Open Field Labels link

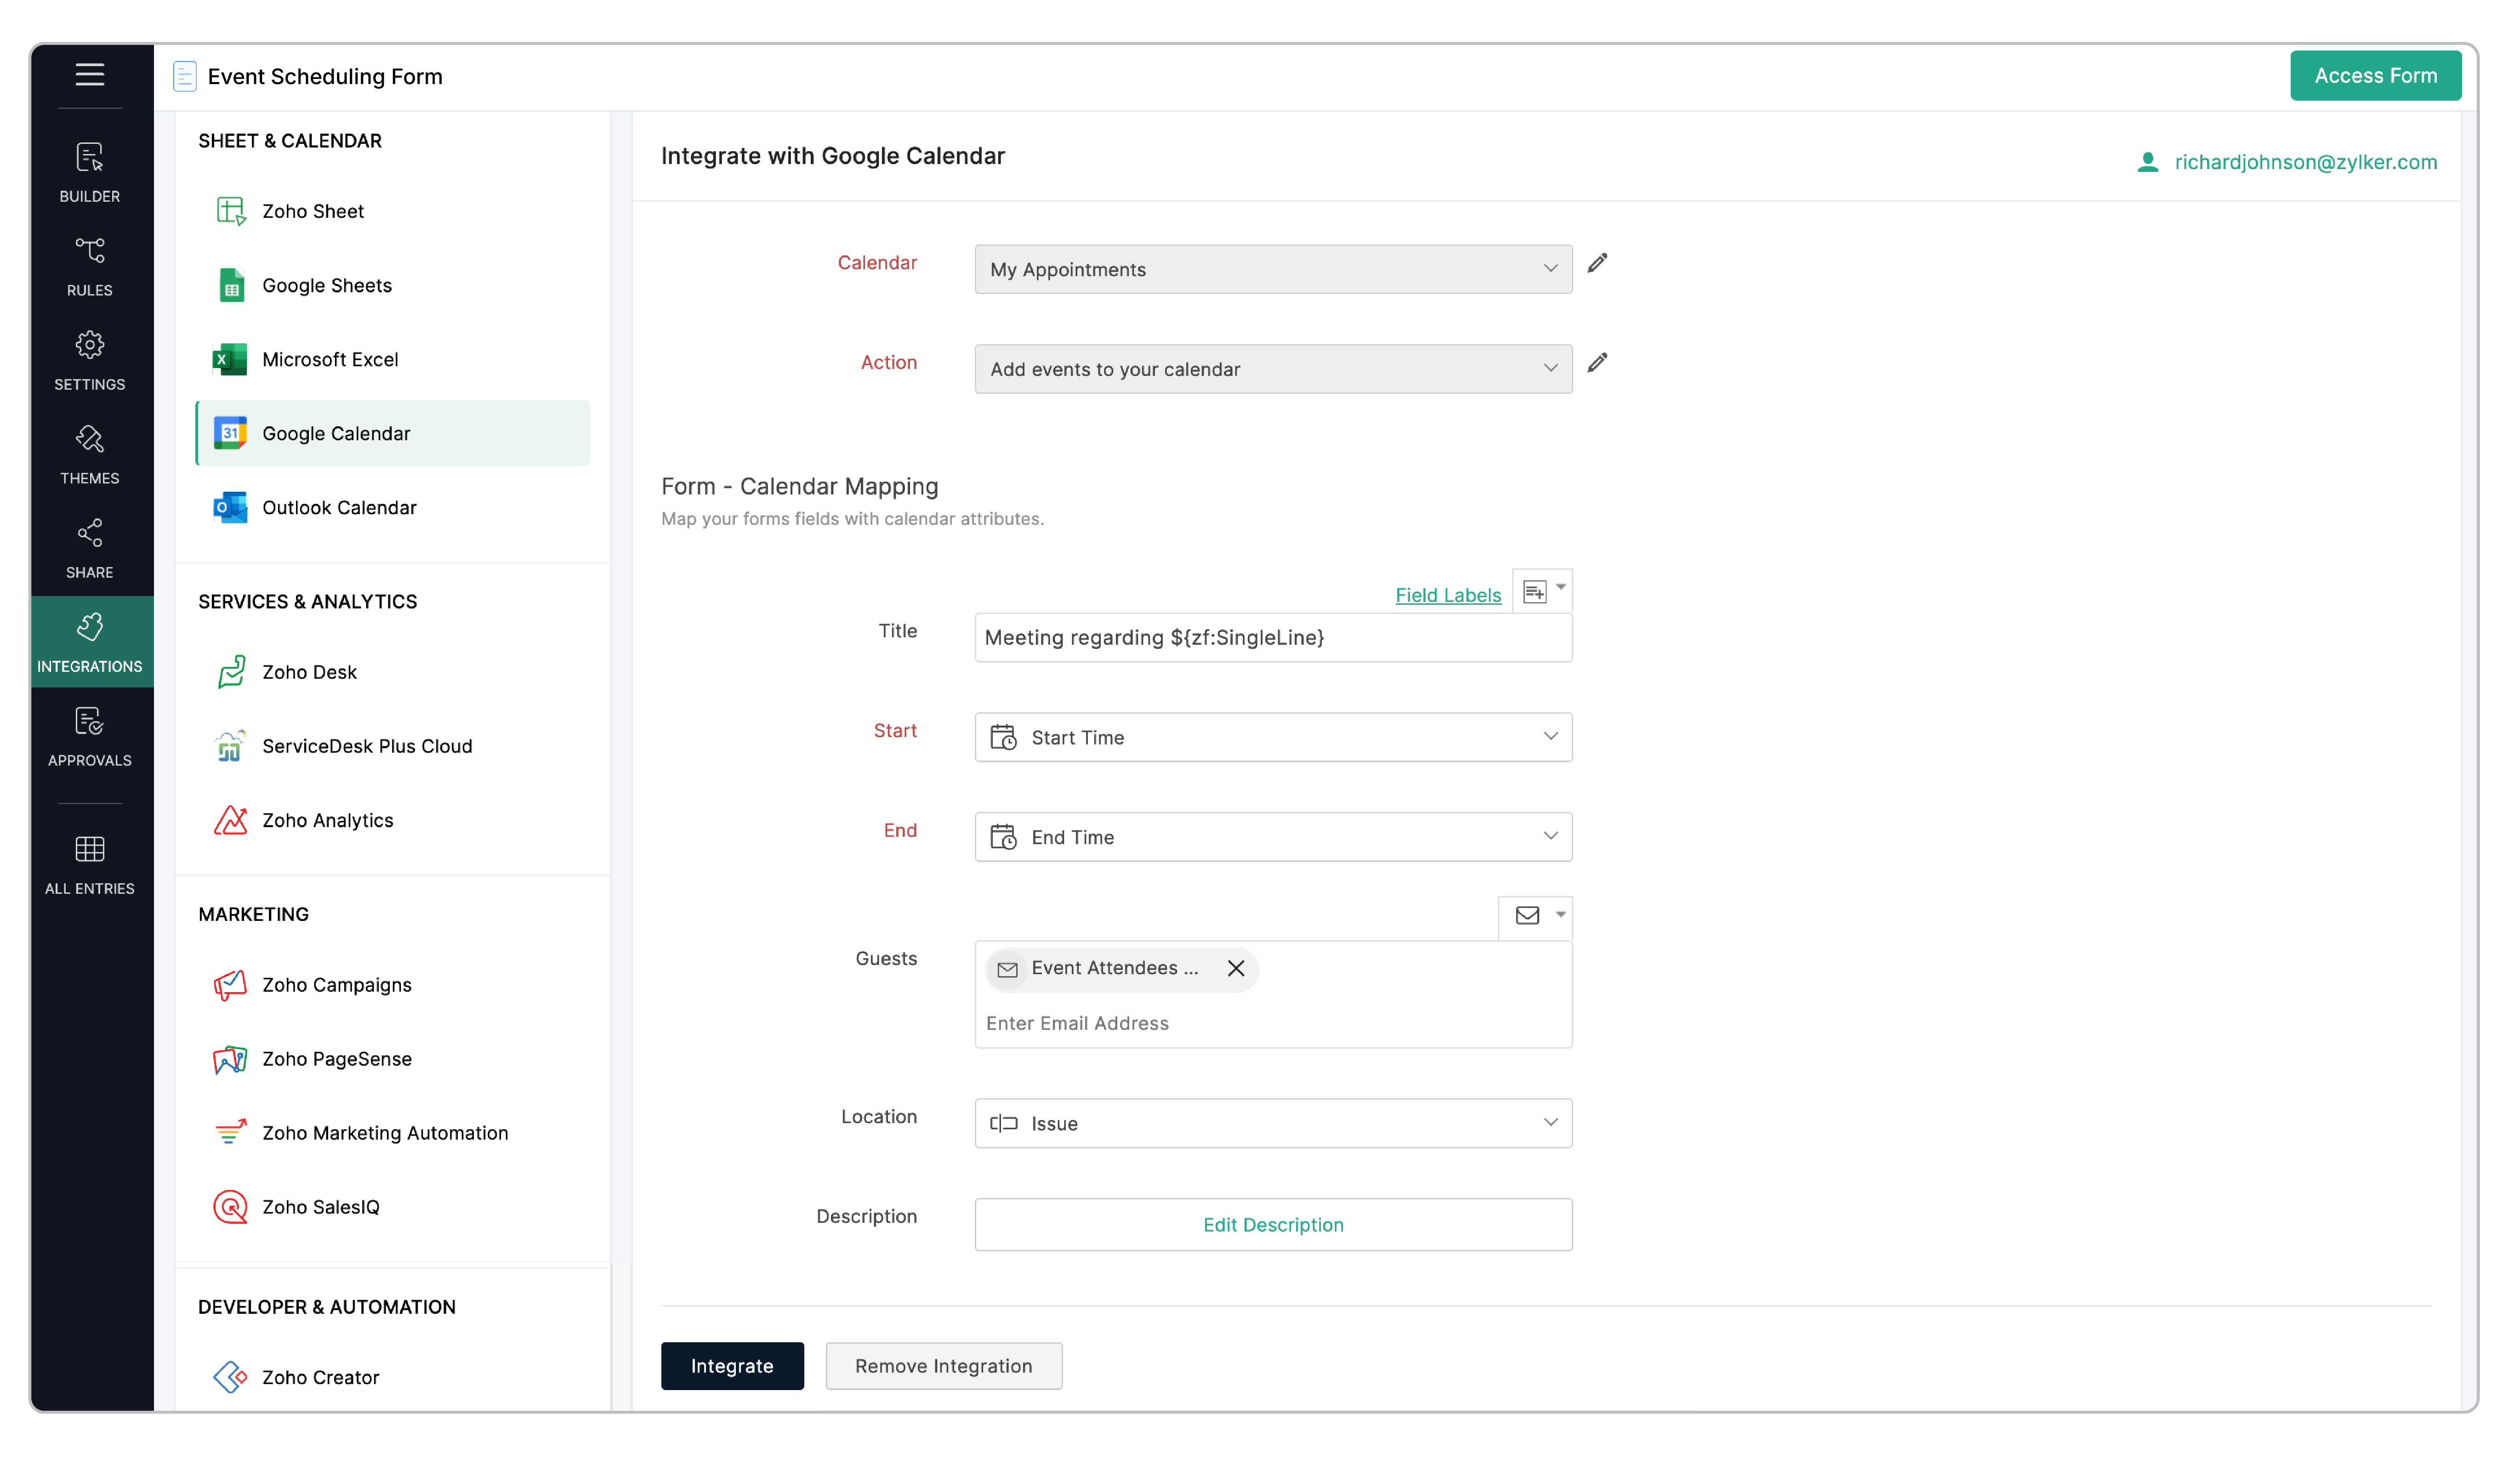coord(1448,594)
